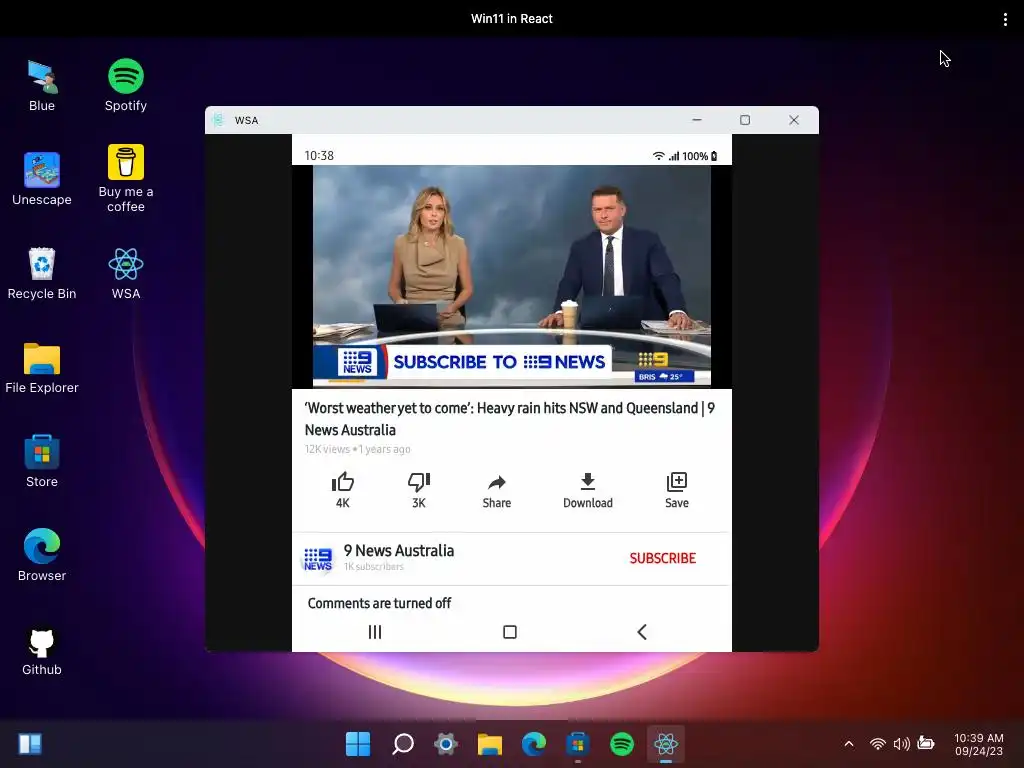Close the WSA window
This screenshot has width=1024, height=768.
click(x=793, y=120)
